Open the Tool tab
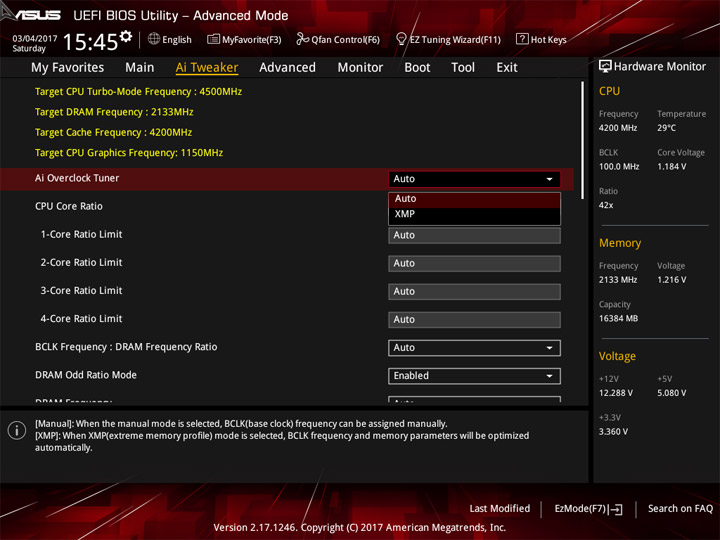This screenshot has width=720, height=540. tap(463, 68)
